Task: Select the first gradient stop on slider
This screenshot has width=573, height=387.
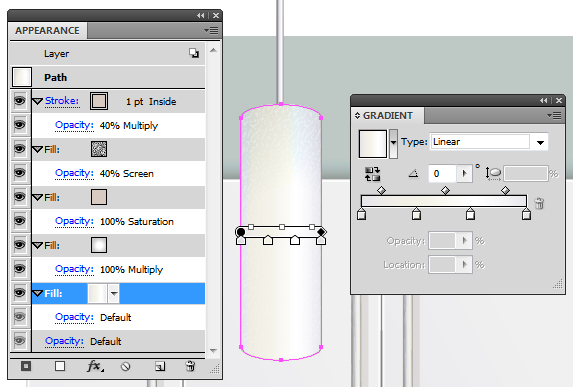Action: tap(361, 214)
